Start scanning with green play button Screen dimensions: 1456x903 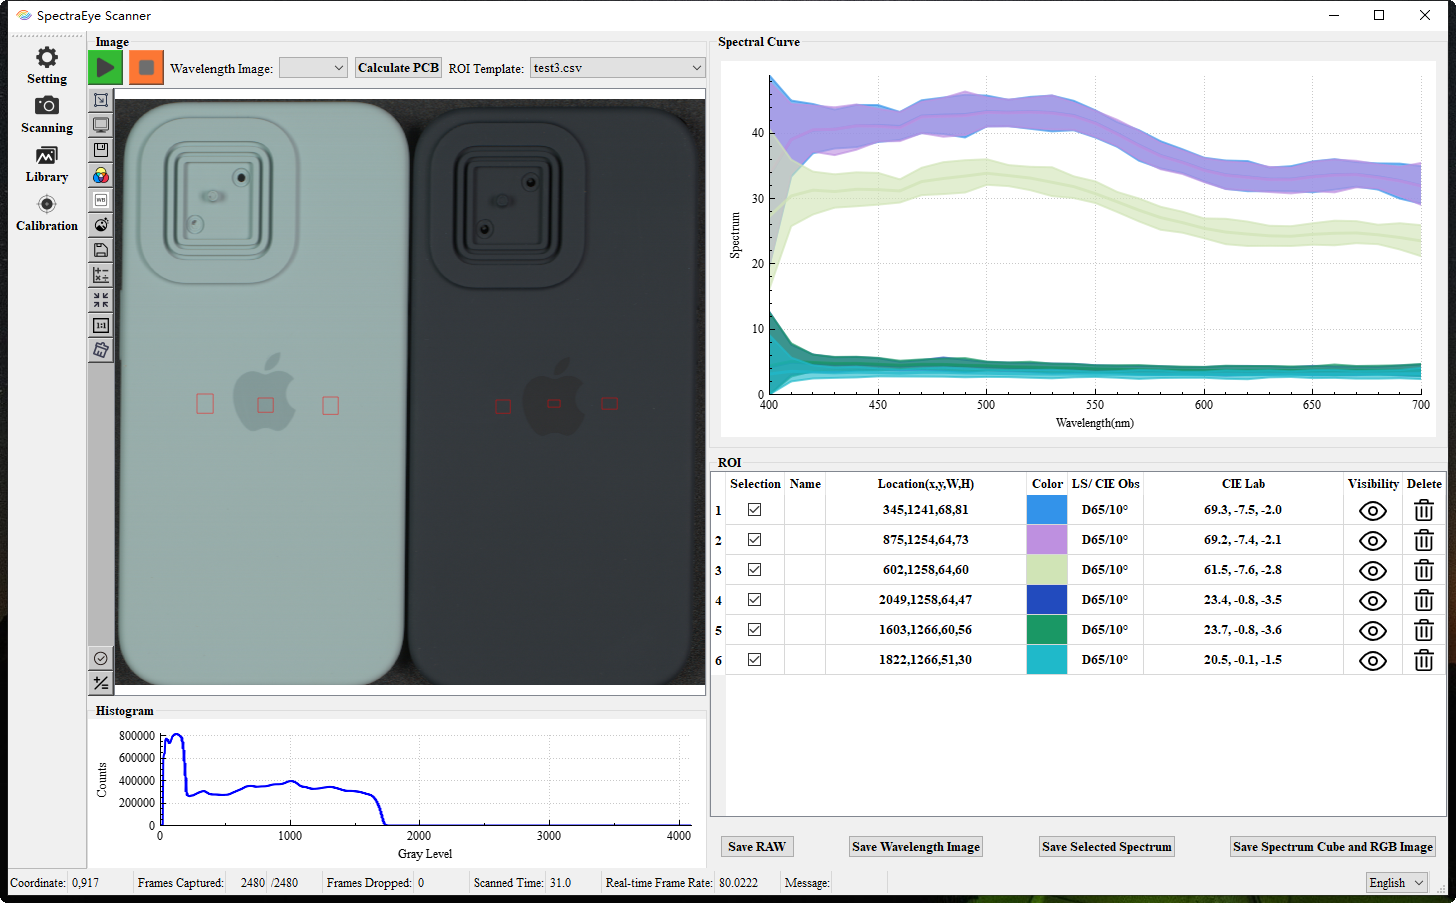point(105,67)
